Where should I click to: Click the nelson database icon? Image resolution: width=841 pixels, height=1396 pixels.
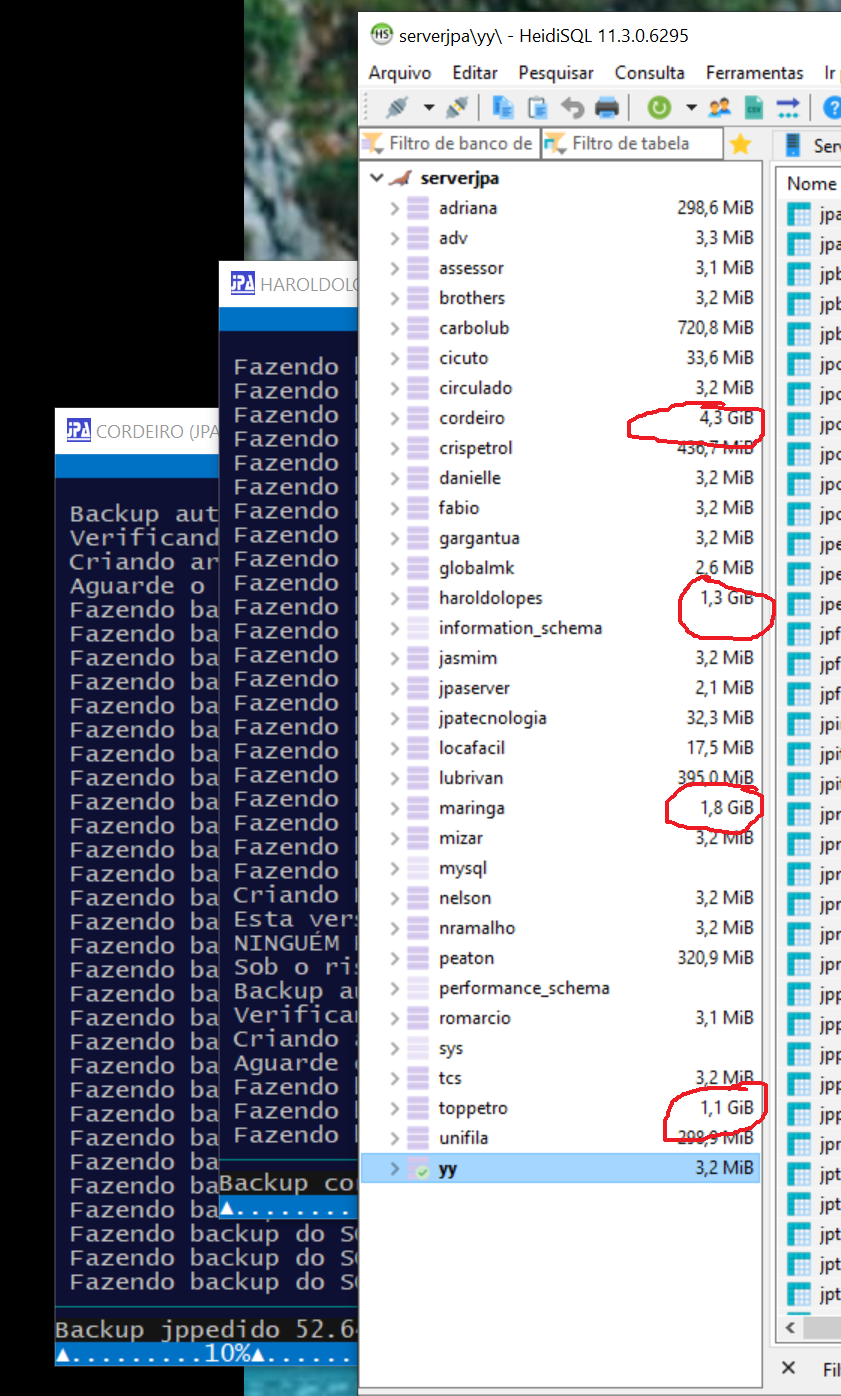(x=418, y=898)
